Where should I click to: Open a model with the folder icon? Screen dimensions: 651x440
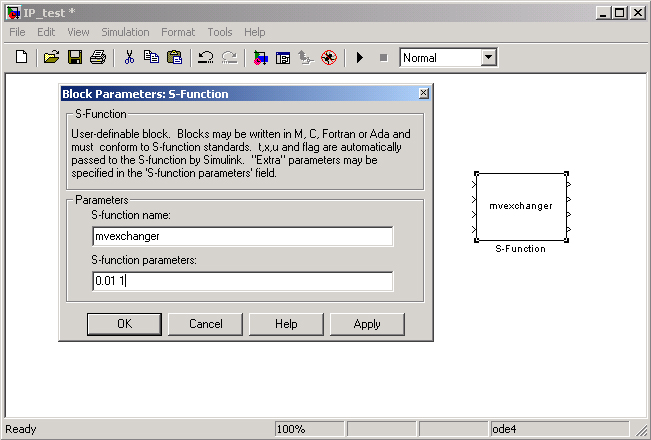[x=52, y=58]
